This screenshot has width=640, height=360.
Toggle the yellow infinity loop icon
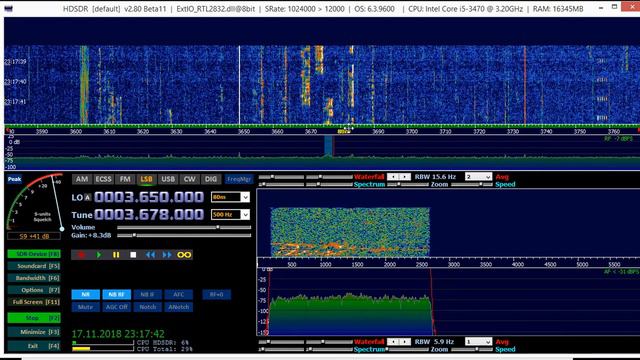click(184, 255)
